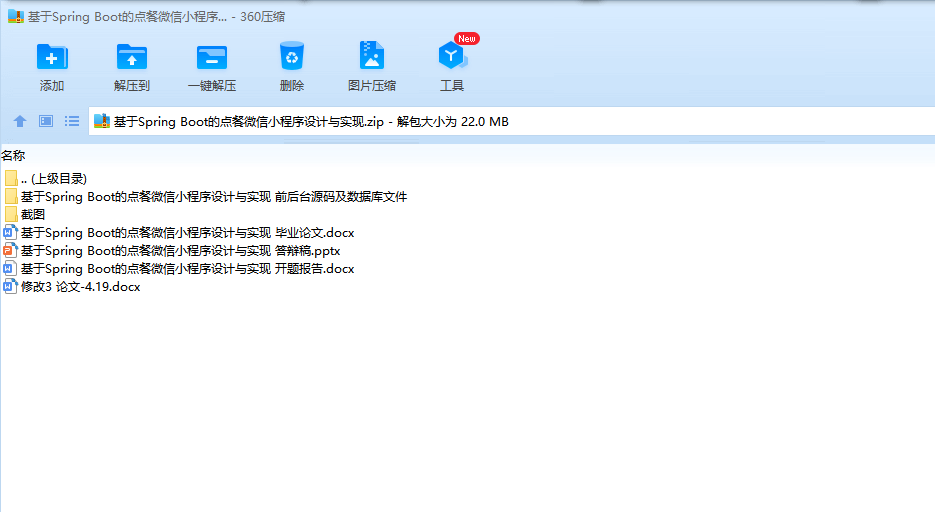935x512 pixels.
Task: Click the zip archive icon in the path bar
Action: [102, 122]
